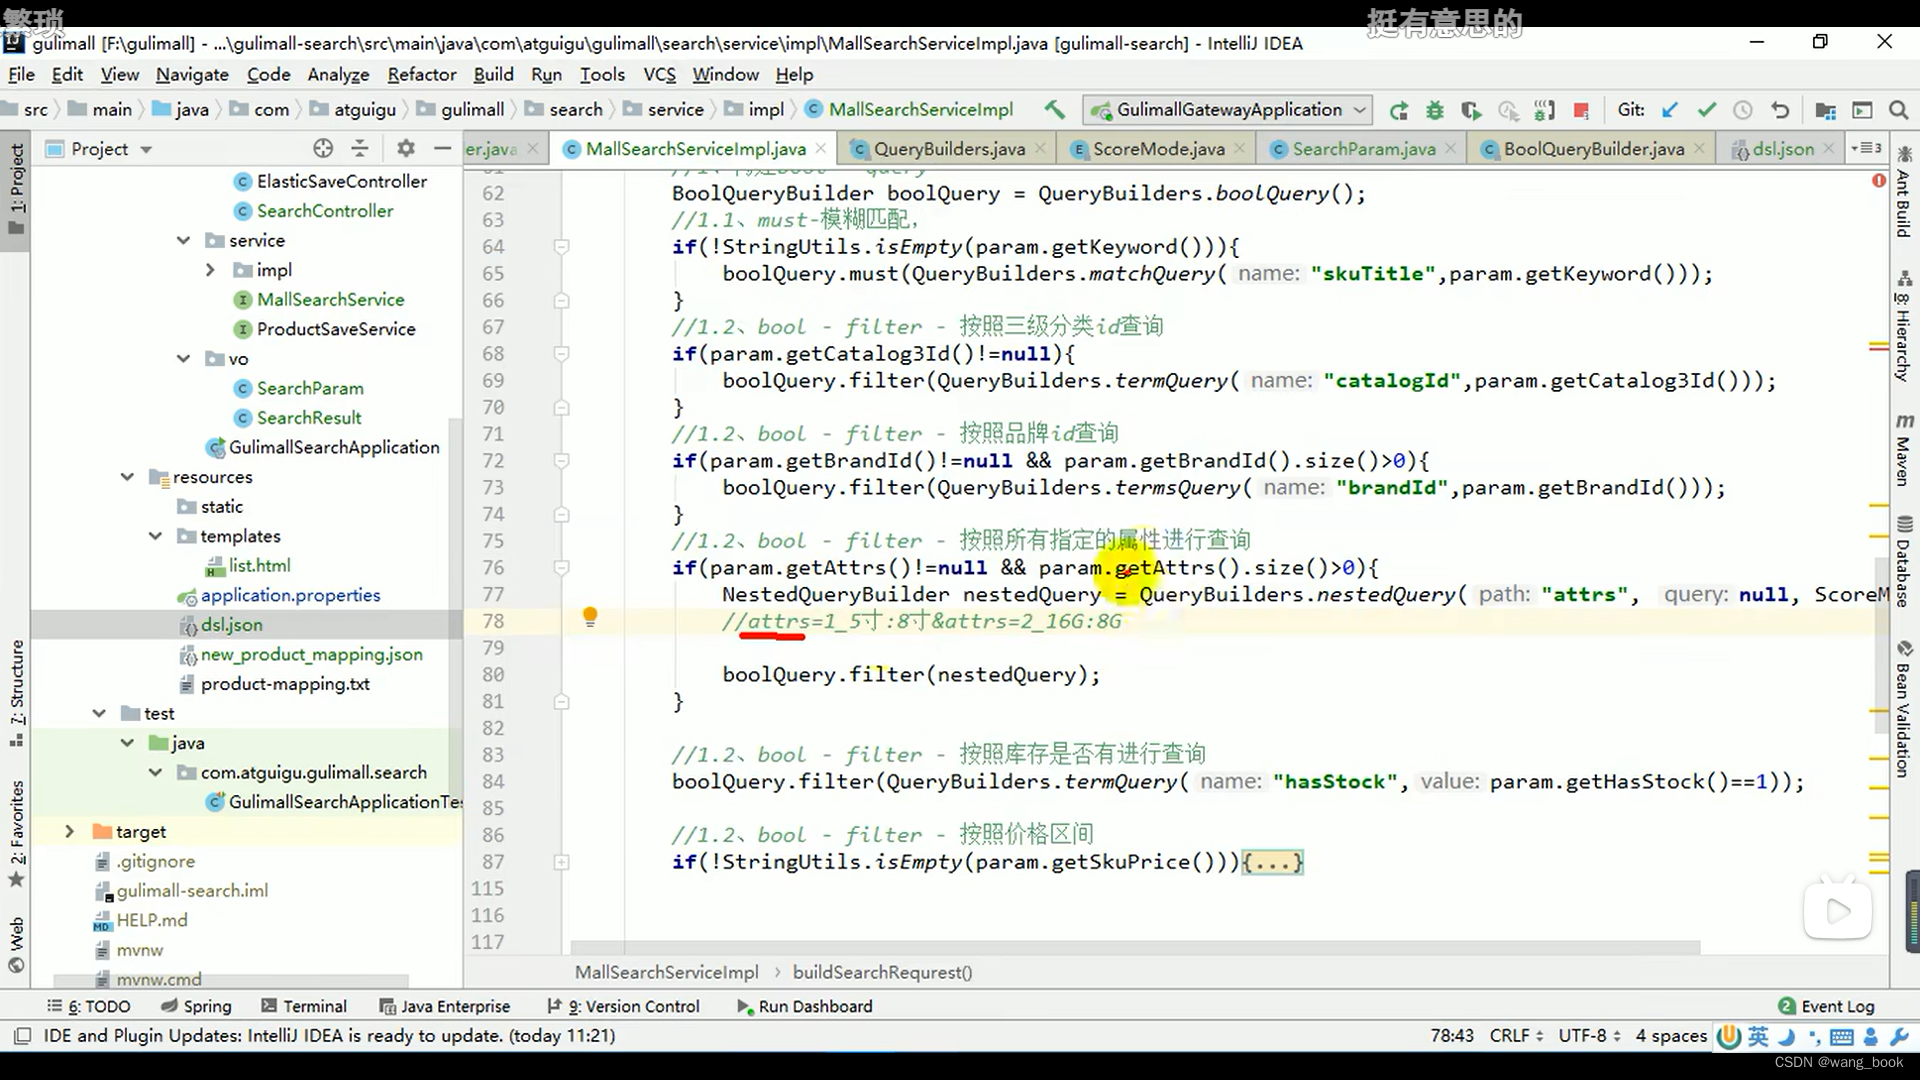Click the Debug bug icon

coord(1435,110)
